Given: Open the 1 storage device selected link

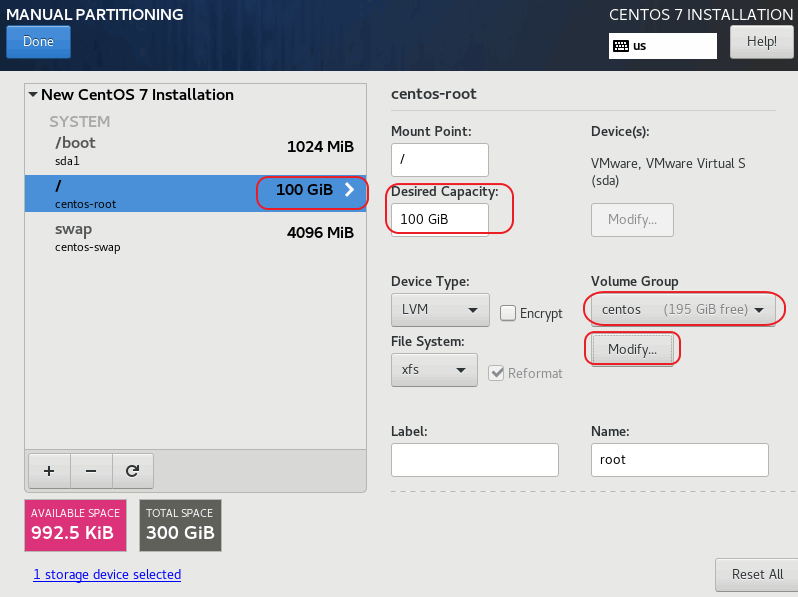Looking at the screenshot, I should (x=107, y=575).
